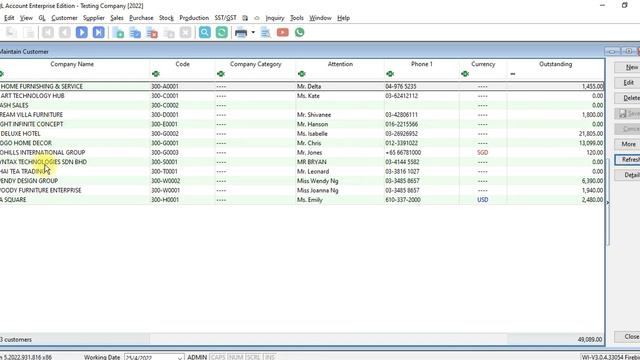Click the New document icon with green plus
The image size is (640, 360).
pyautogui.click(x=118, y=33)
